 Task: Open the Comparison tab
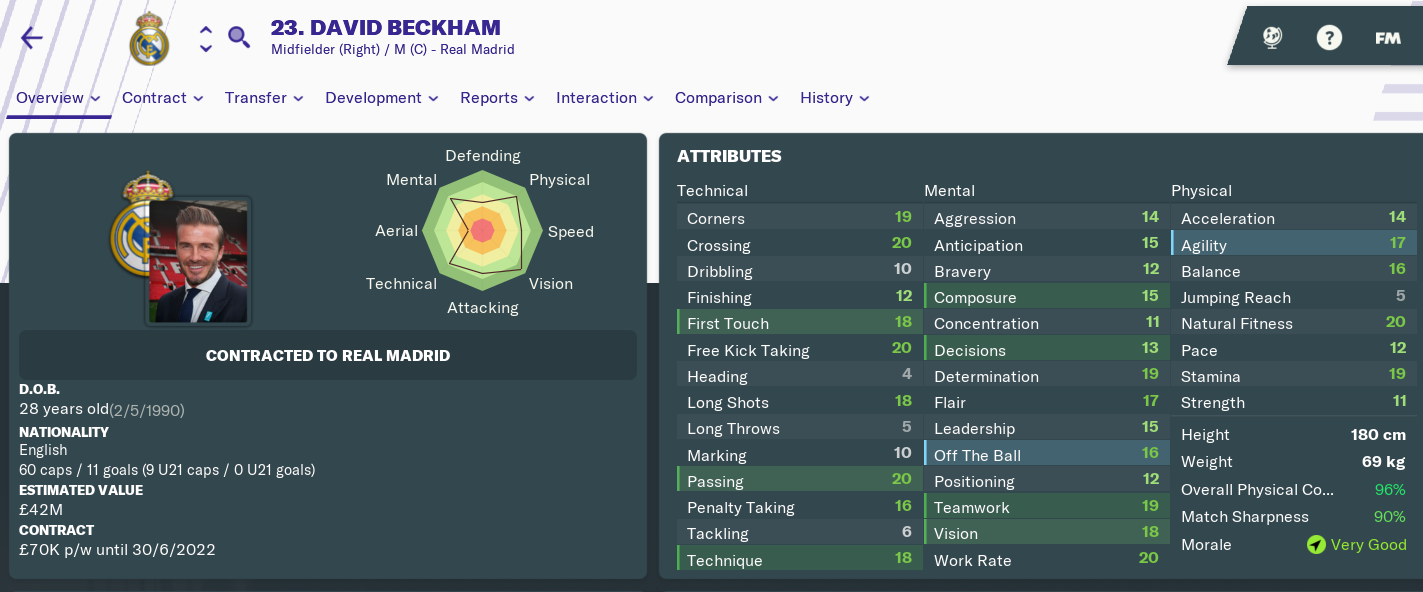pos(727,98)
